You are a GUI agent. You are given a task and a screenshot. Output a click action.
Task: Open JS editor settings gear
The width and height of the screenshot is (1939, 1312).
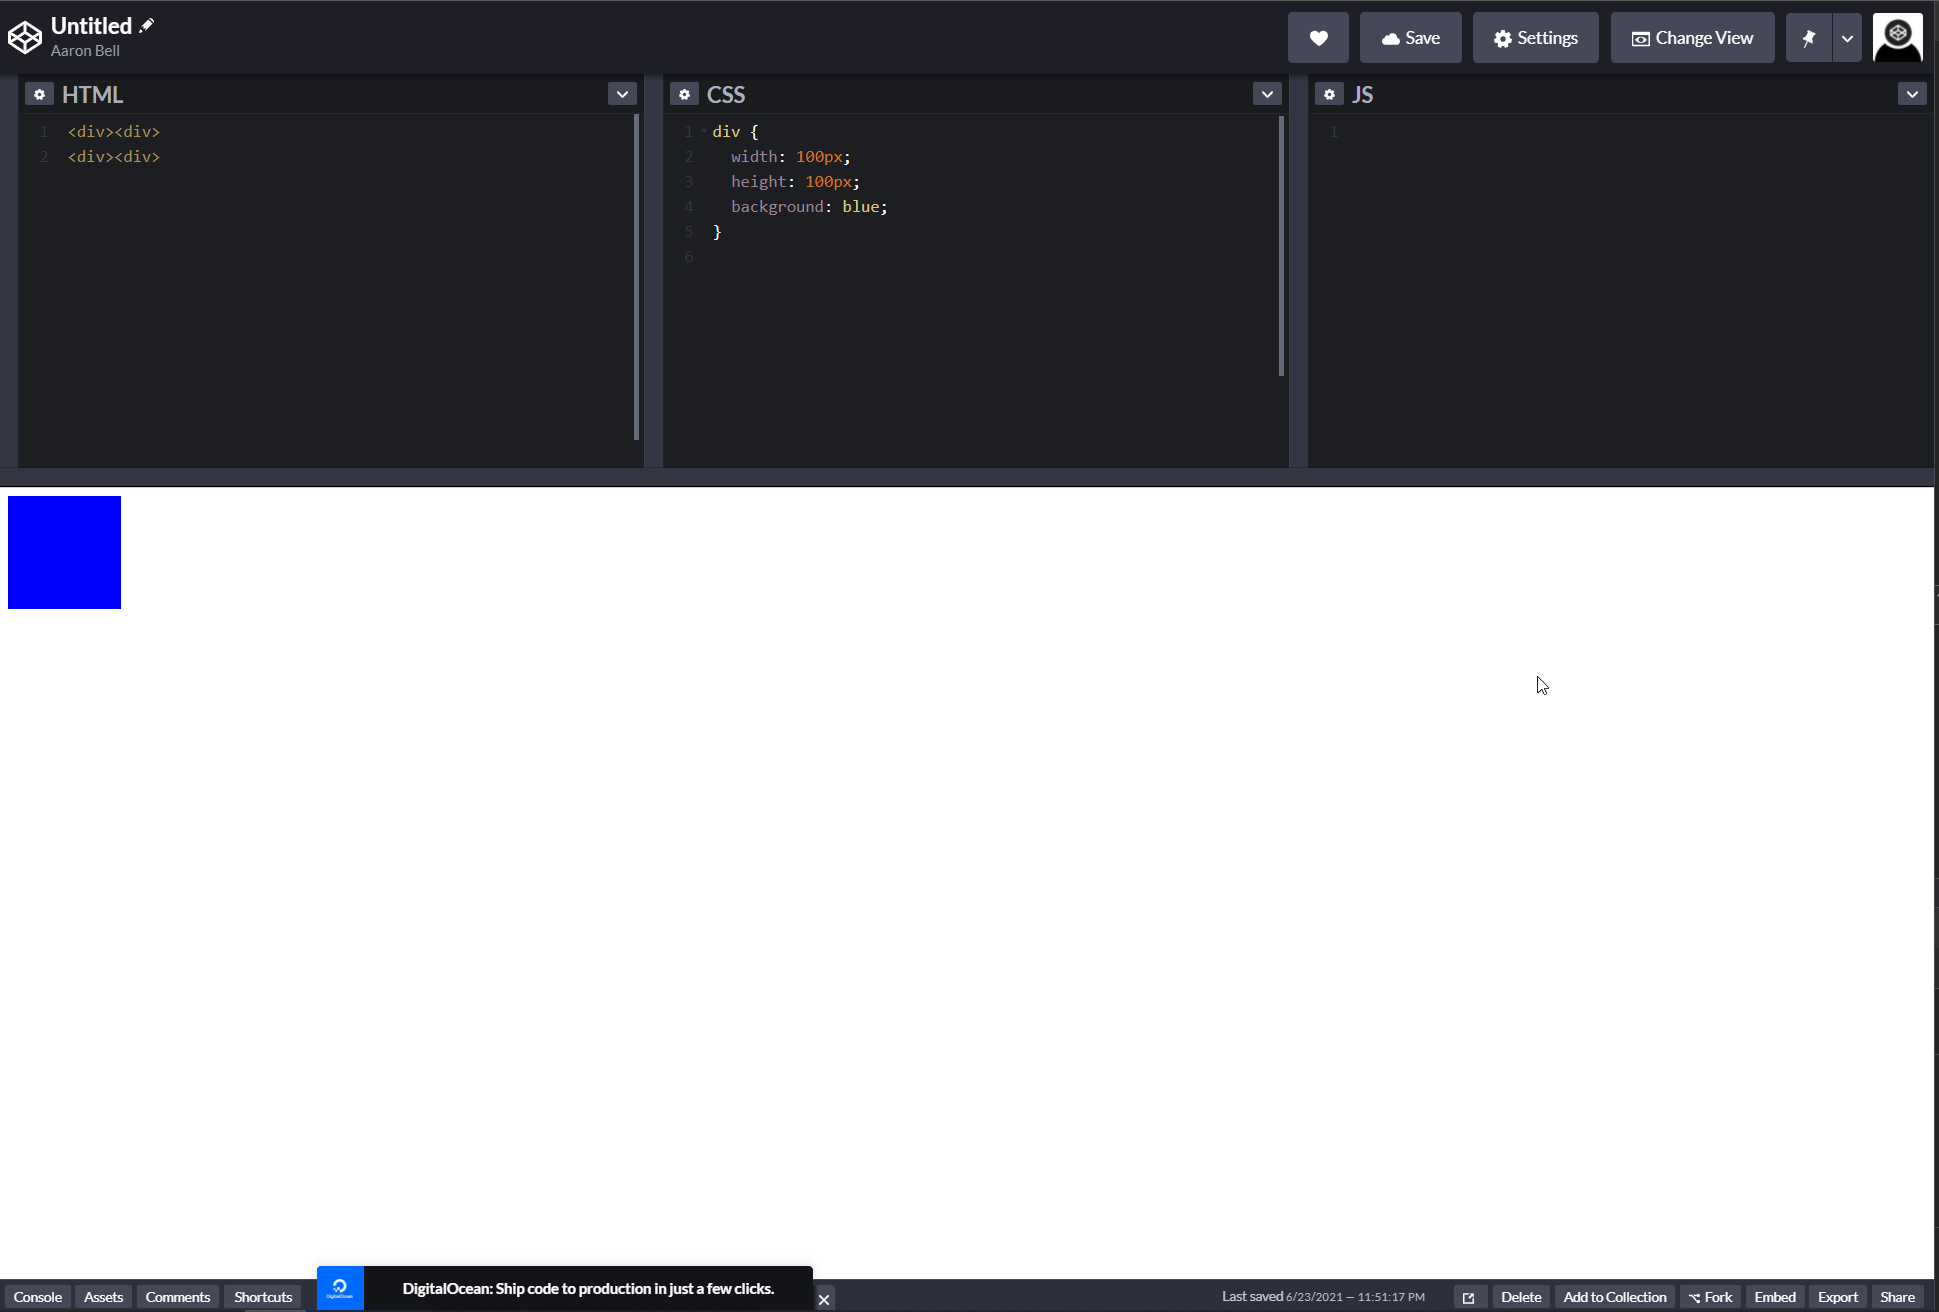(x=1329, y=94)
